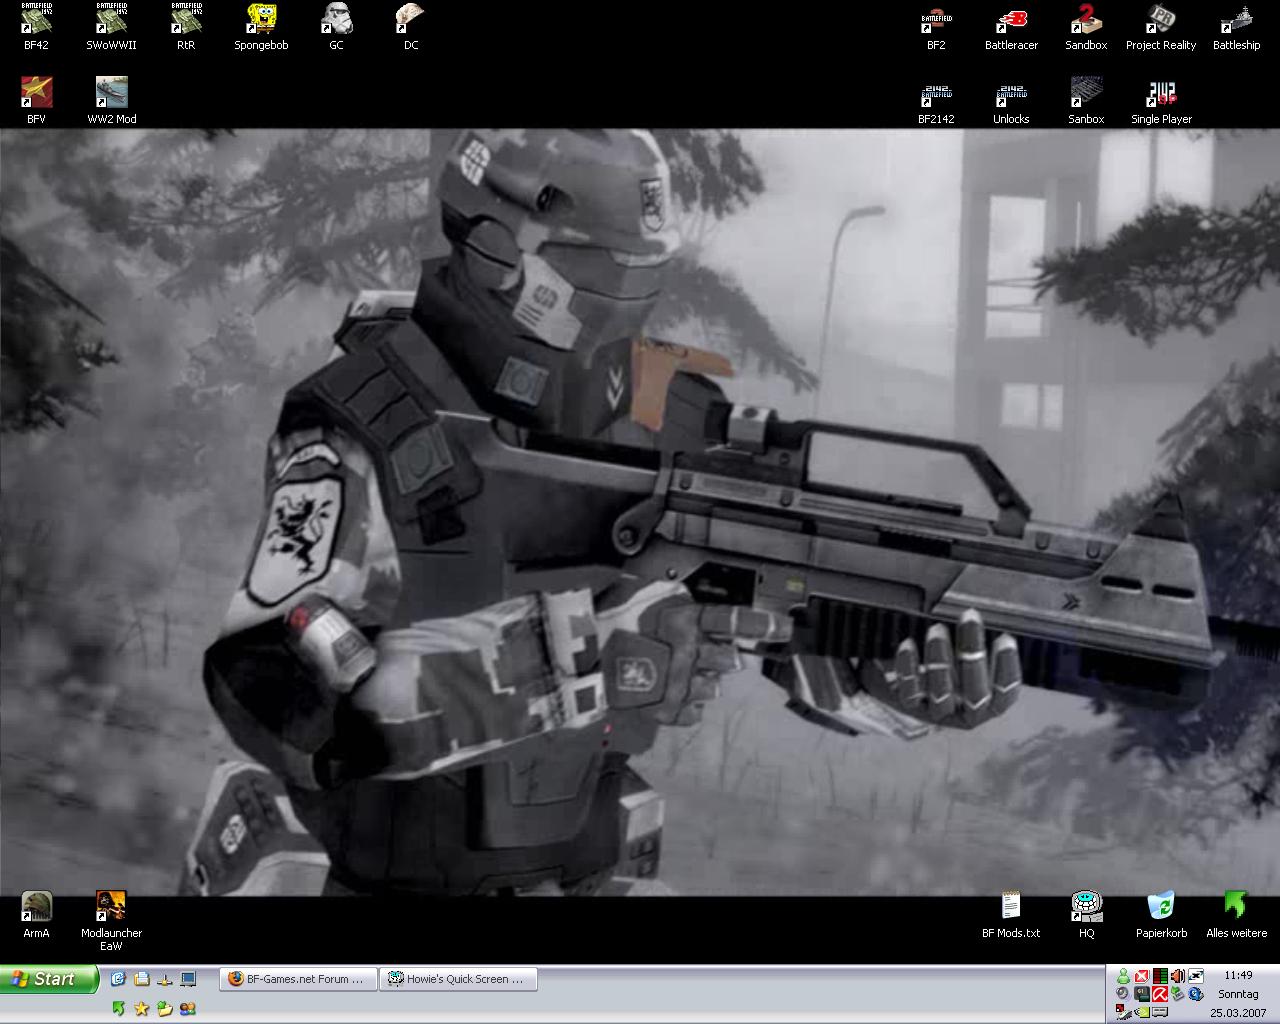Viewport: 1280px width, 1024px height.
Task: Select the Spongebob desktop icon
Action: [x=261, y=27]
